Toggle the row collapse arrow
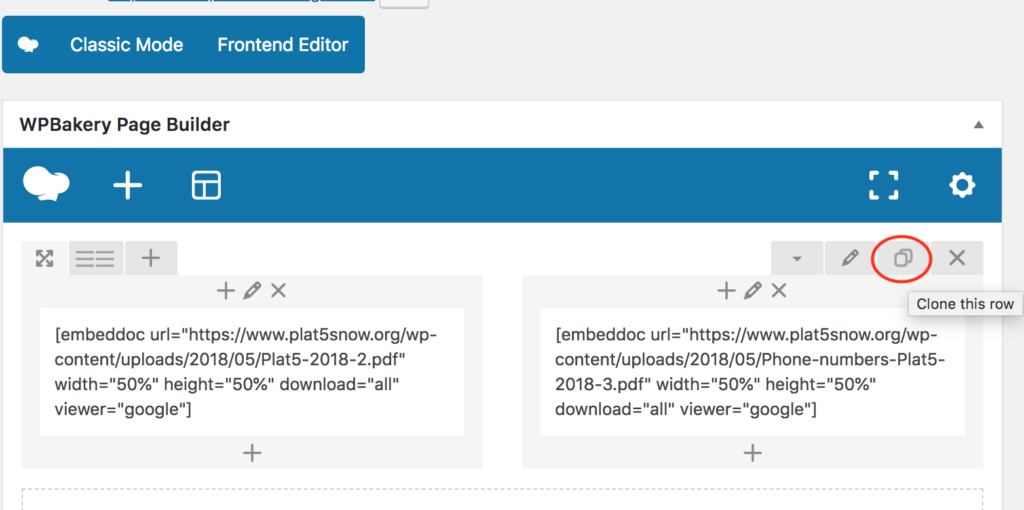 point(797,259)
